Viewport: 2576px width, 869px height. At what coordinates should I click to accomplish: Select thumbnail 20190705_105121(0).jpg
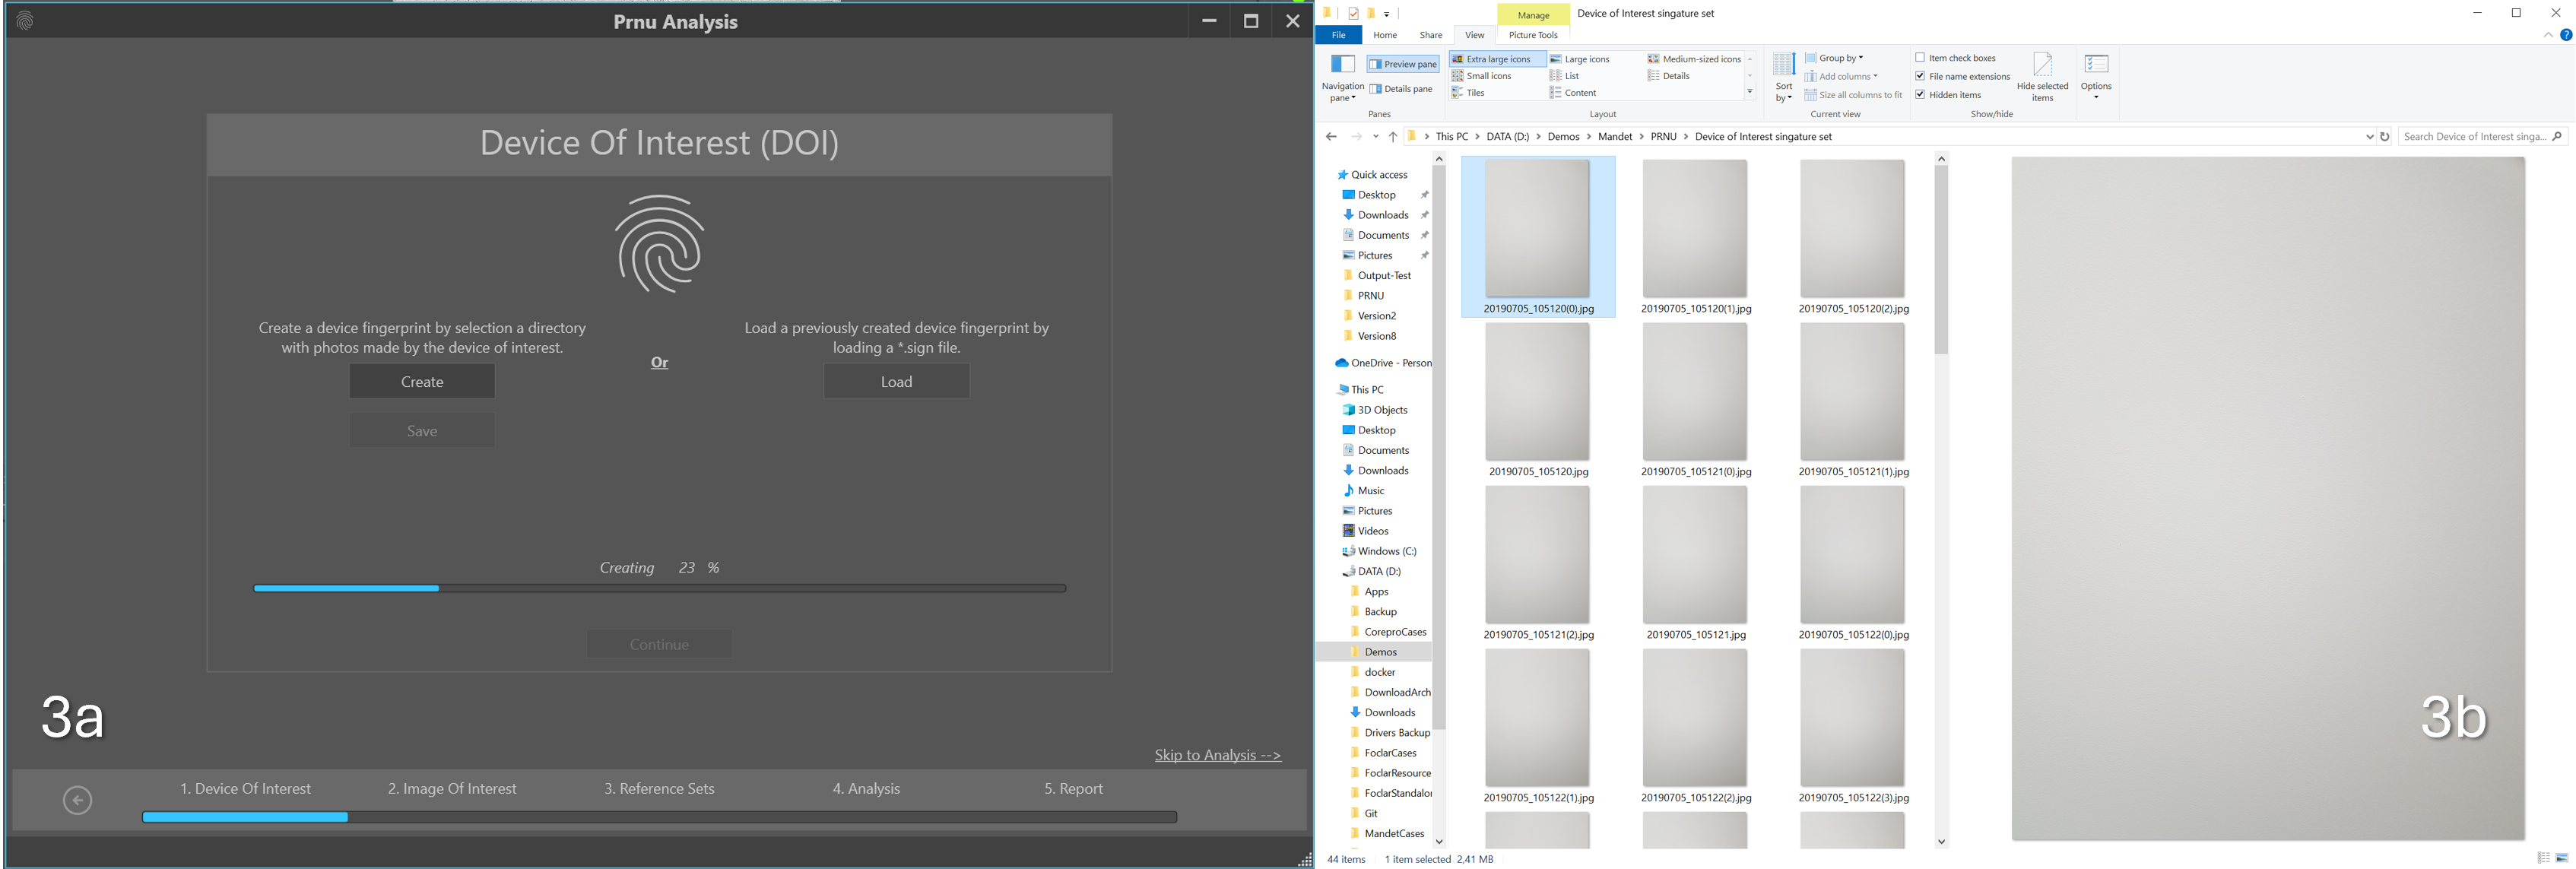click(1695, 400)
